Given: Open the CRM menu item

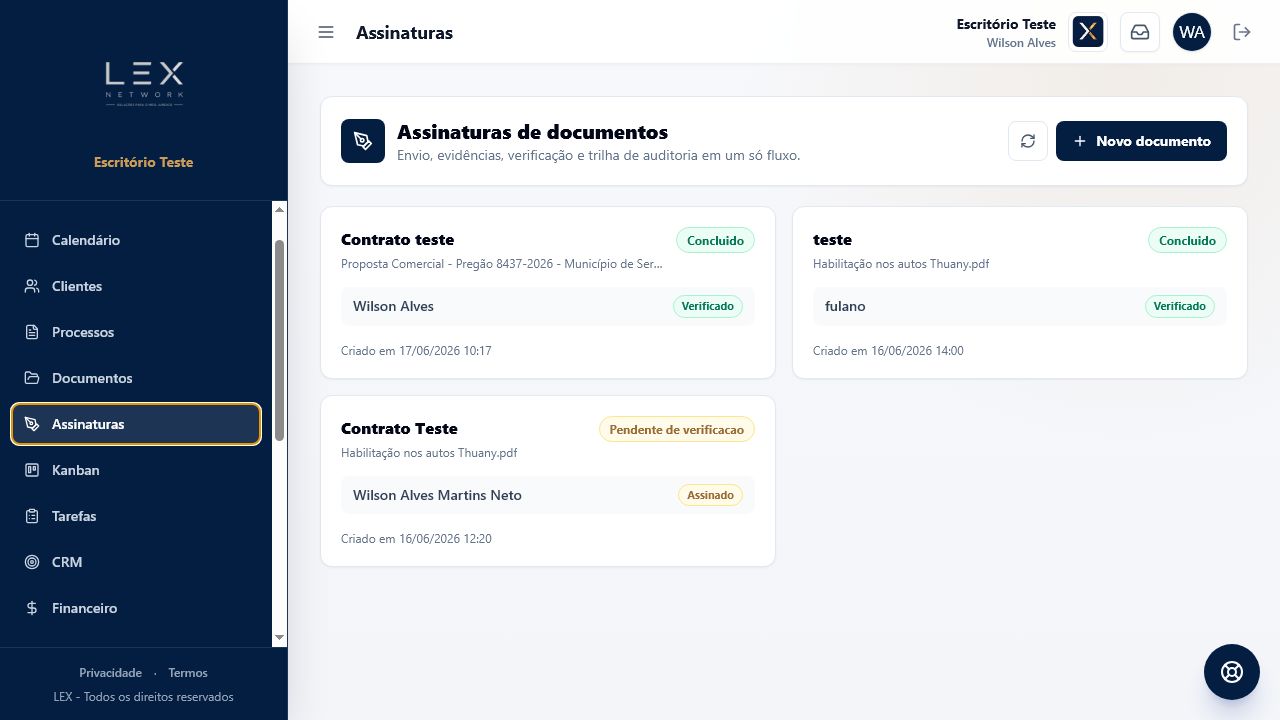Looking at the screenshot, I should [x=136, y=562].
